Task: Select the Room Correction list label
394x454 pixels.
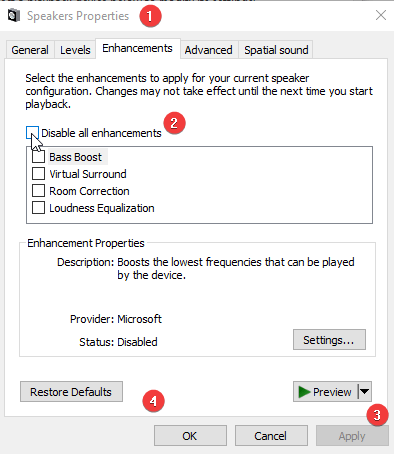Action: 89,191
